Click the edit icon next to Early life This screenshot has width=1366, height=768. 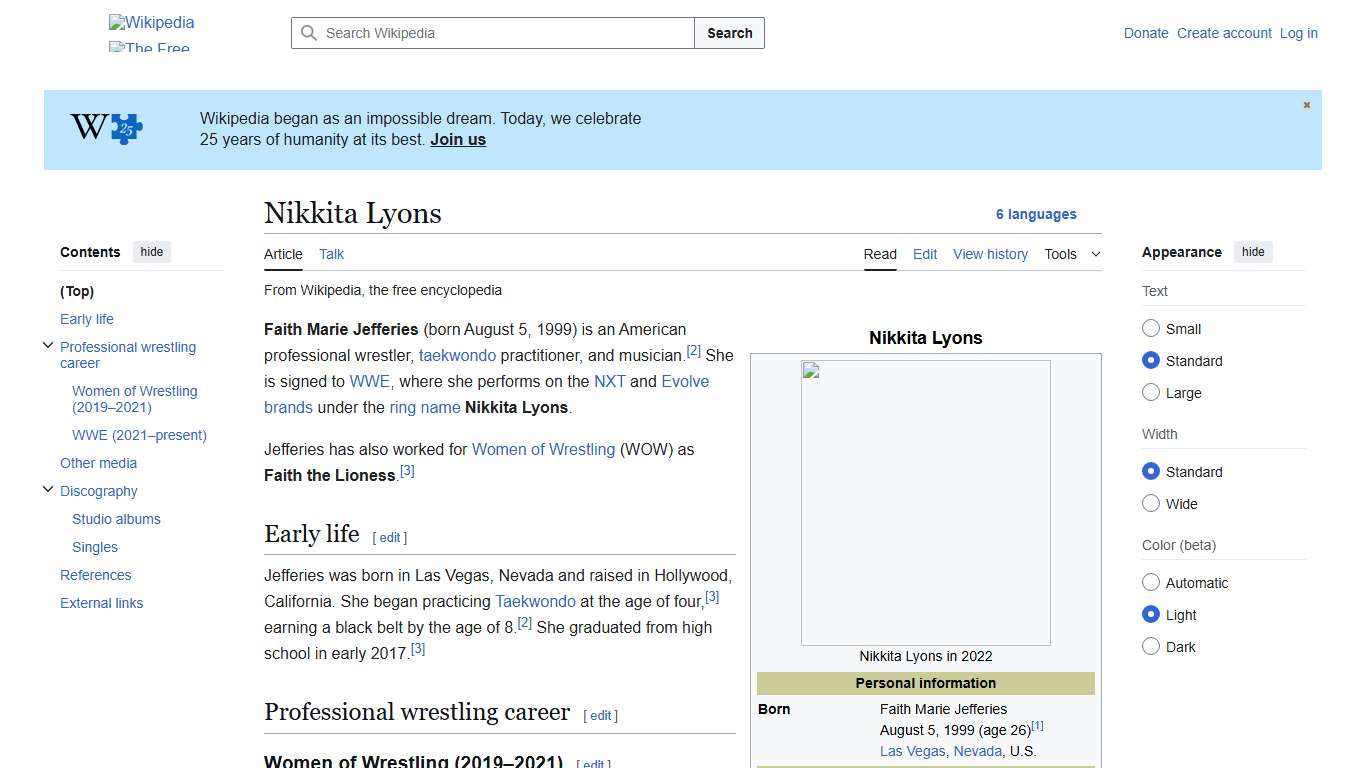pyautogui.click(x=390, y=537)
